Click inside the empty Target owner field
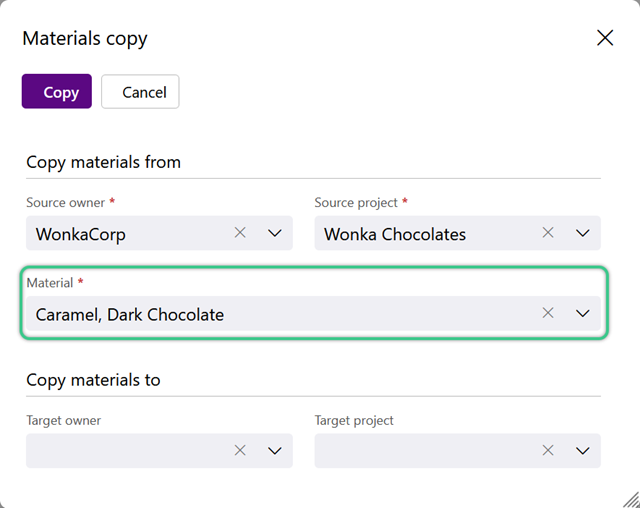 tap(159, 451)
